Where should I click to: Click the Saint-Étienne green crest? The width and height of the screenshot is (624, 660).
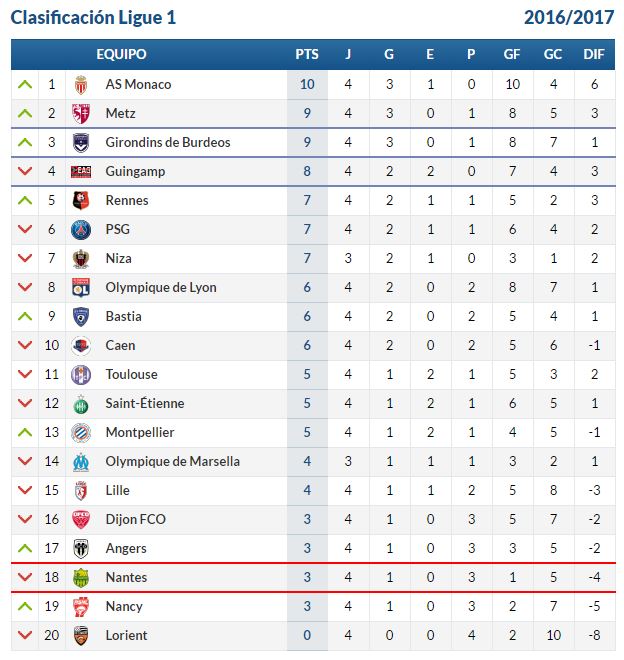81,404
